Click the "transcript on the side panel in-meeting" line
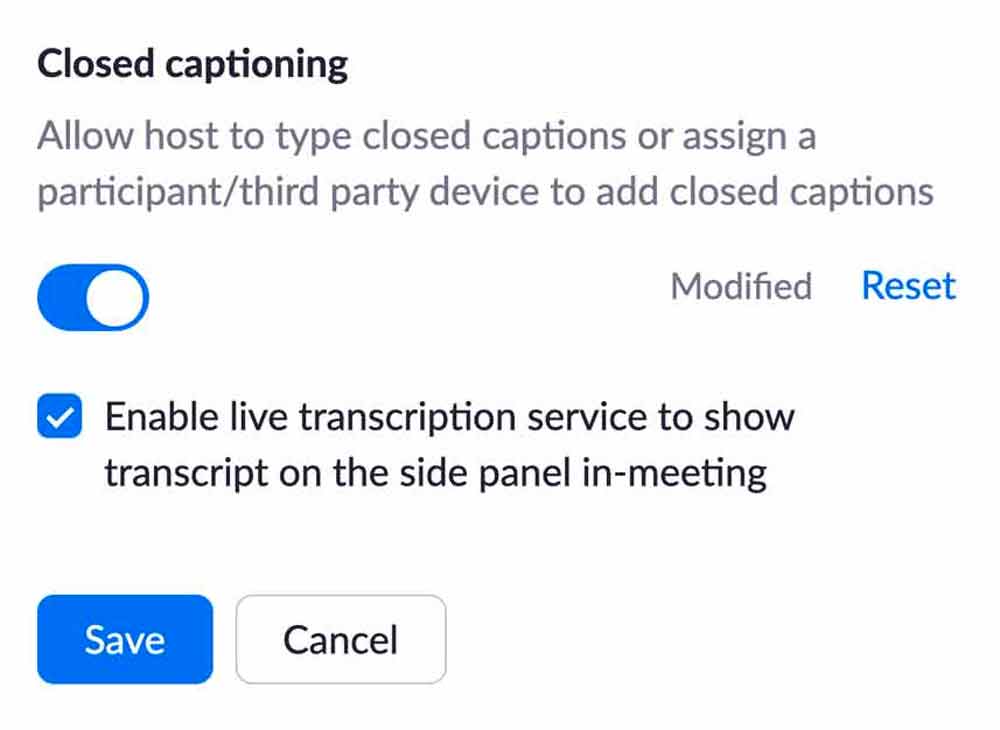The height and width of the screenshot is (730, 1000). 436,471
